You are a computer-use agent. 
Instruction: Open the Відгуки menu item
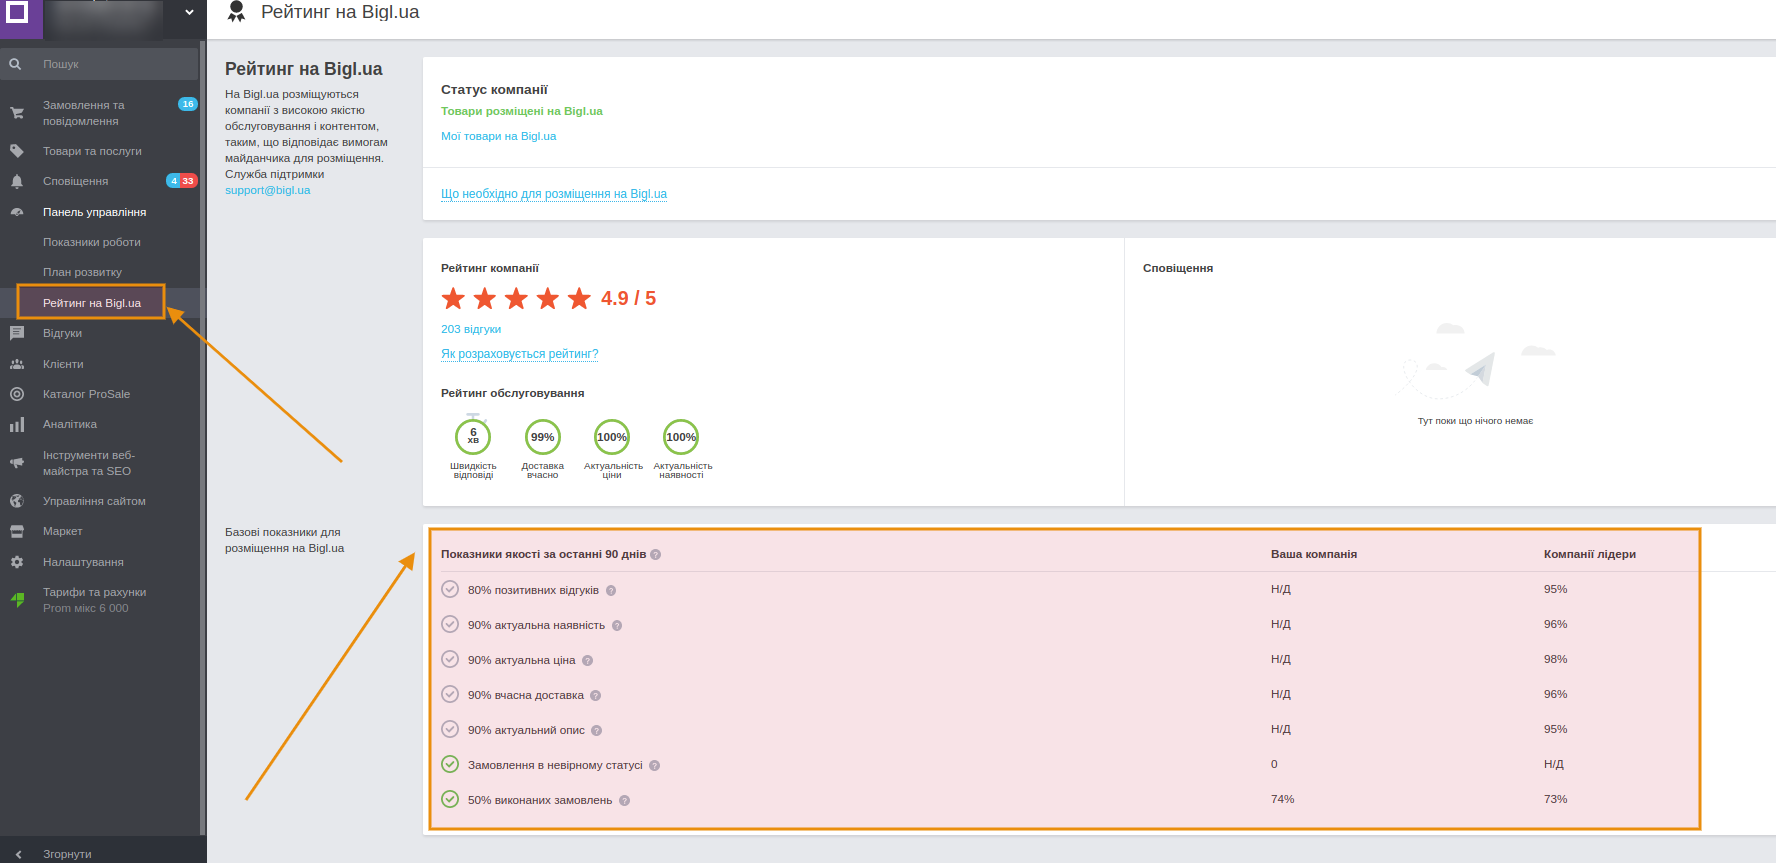click(x=62, y=333)
